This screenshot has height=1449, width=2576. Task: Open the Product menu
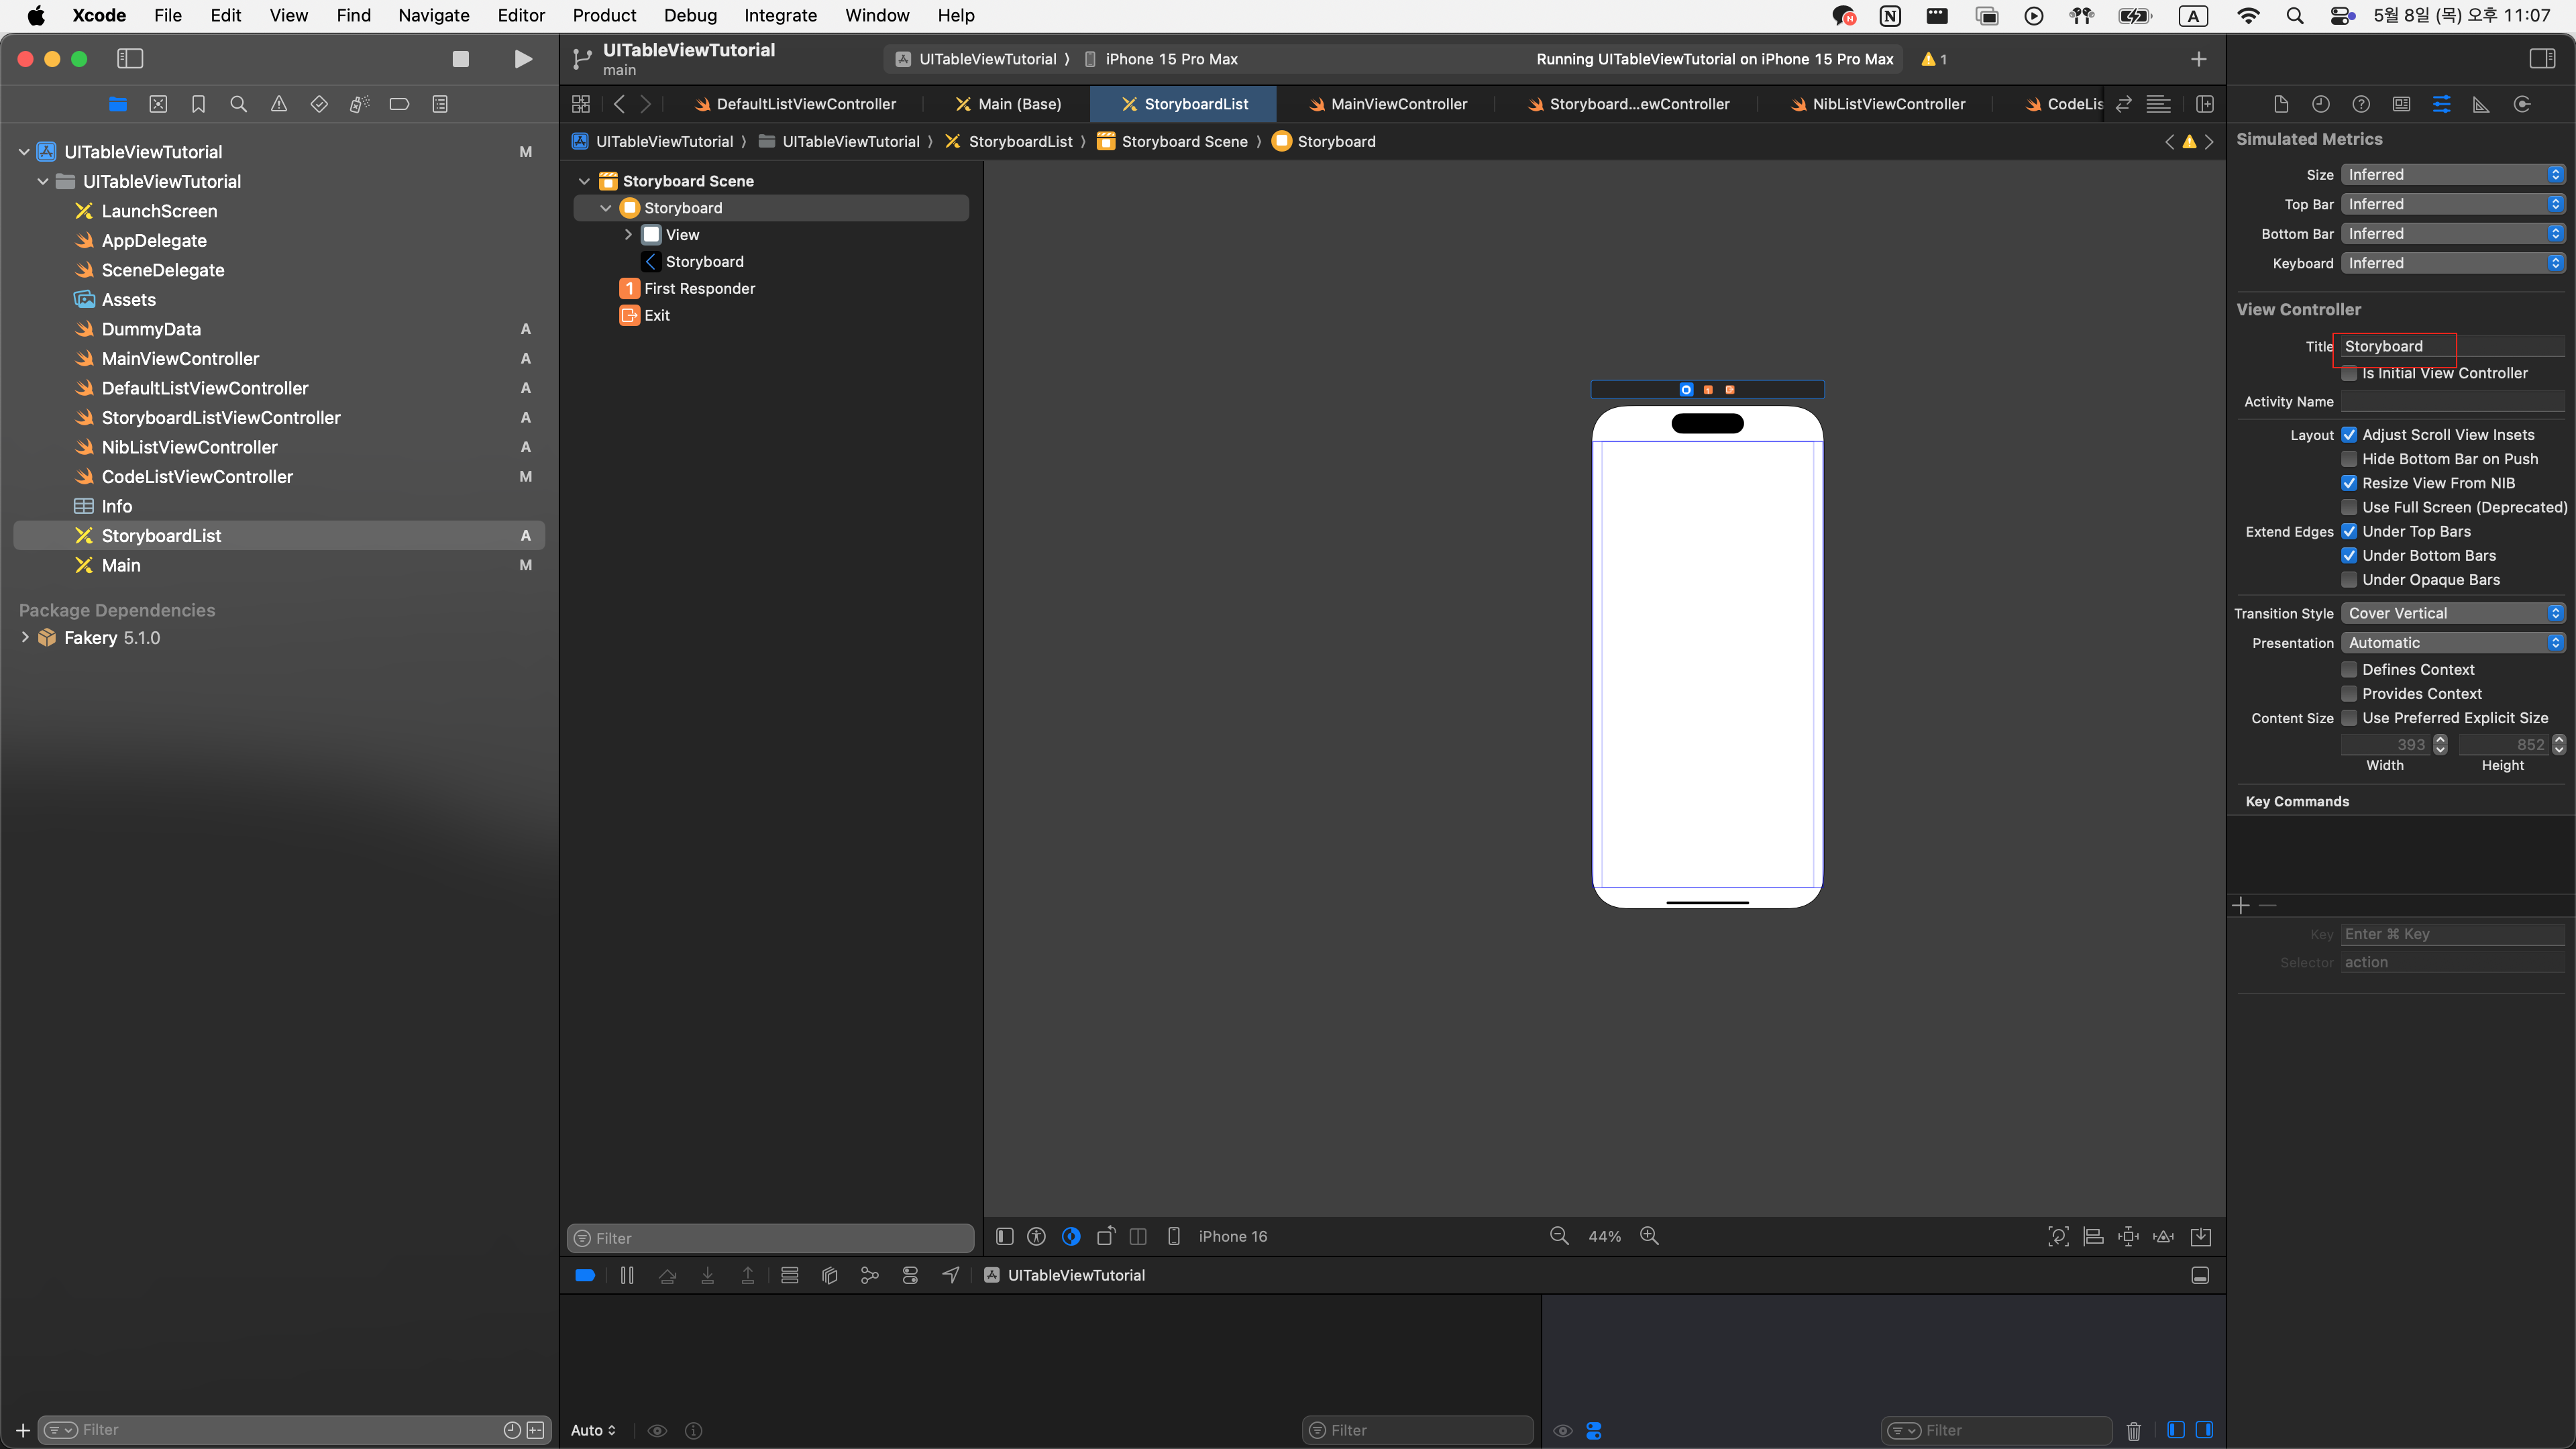click(x=604, y=15)
